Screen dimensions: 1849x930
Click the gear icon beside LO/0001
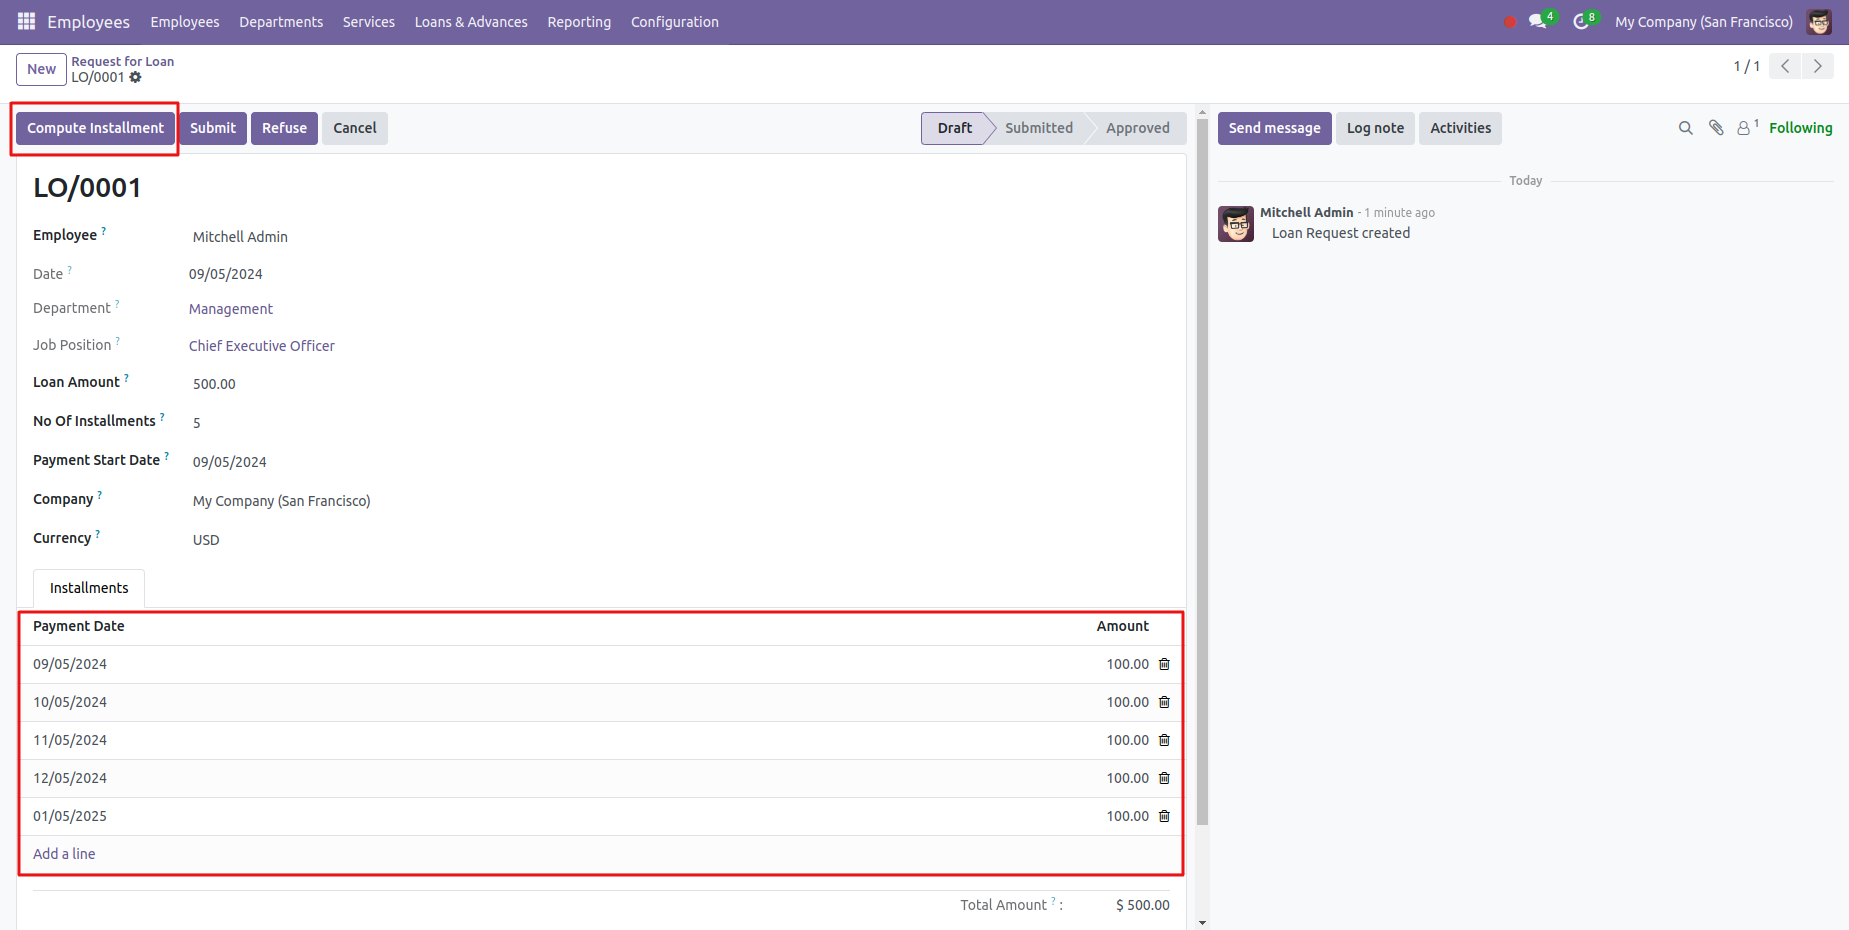136,77
